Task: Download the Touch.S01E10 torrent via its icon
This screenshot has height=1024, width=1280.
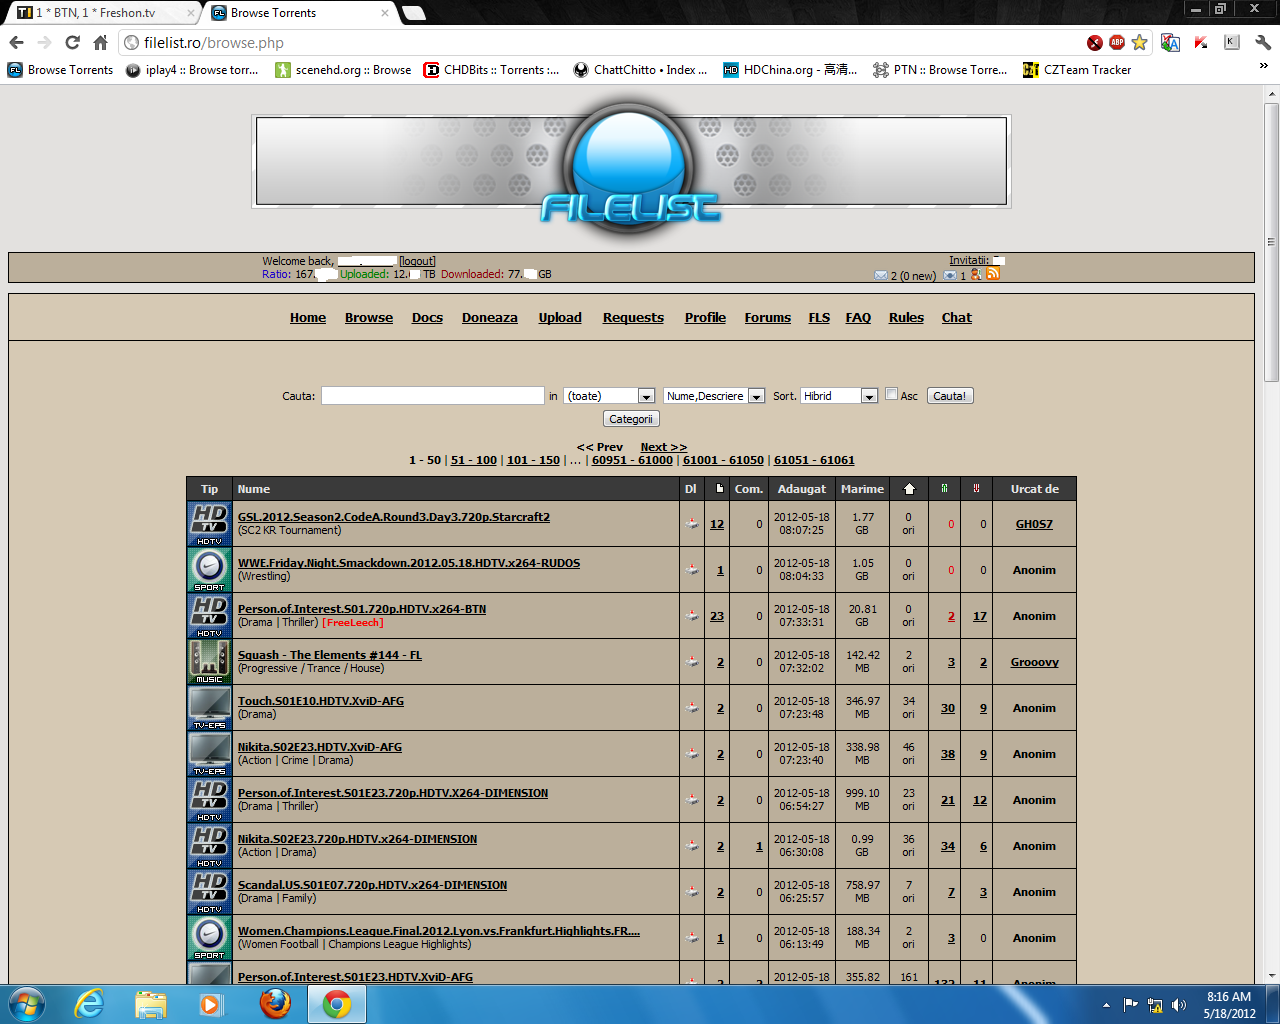Action: pos(692,708)
